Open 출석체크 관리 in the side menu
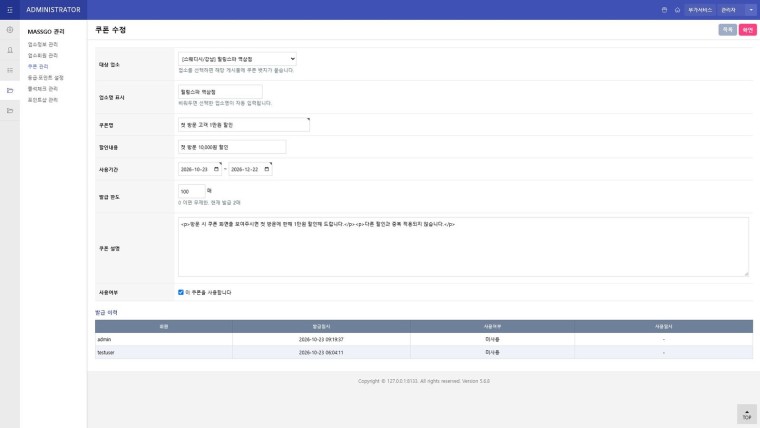 tap(43, 89)
